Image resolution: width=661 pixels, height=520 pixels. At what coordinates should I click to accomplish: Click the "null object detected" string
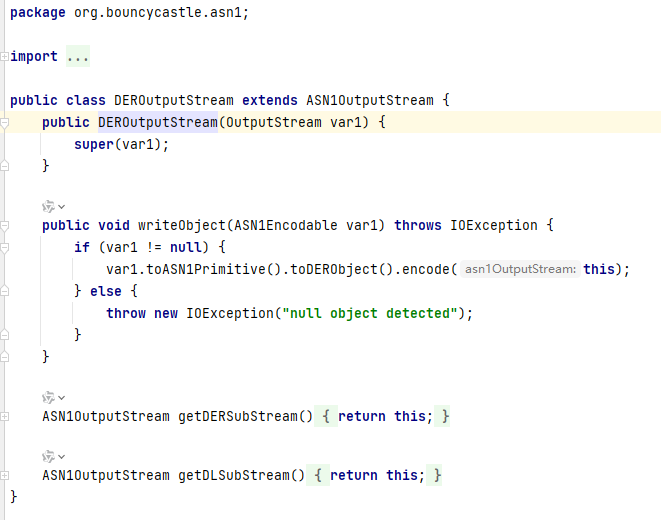[370, 314]
